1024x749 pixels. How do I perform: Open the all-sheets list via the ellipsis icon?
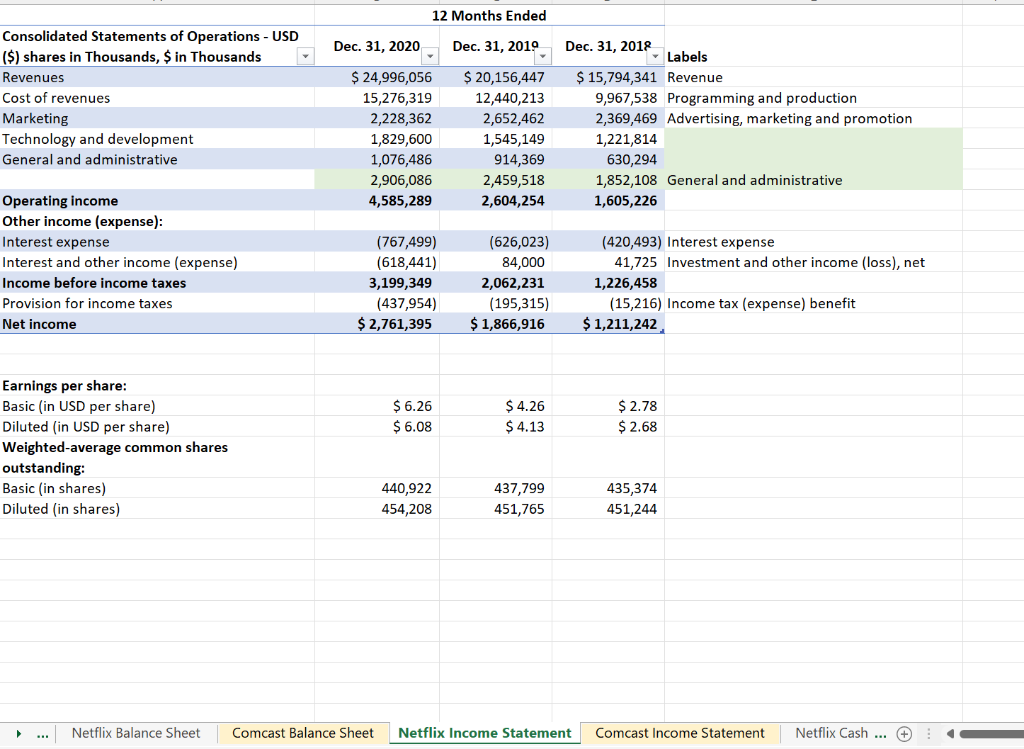click(x=41, y=733)
